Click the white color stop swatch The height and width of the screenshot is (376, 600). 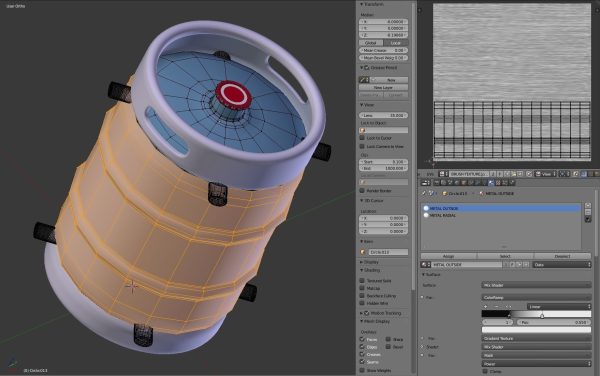coord(536,329)
